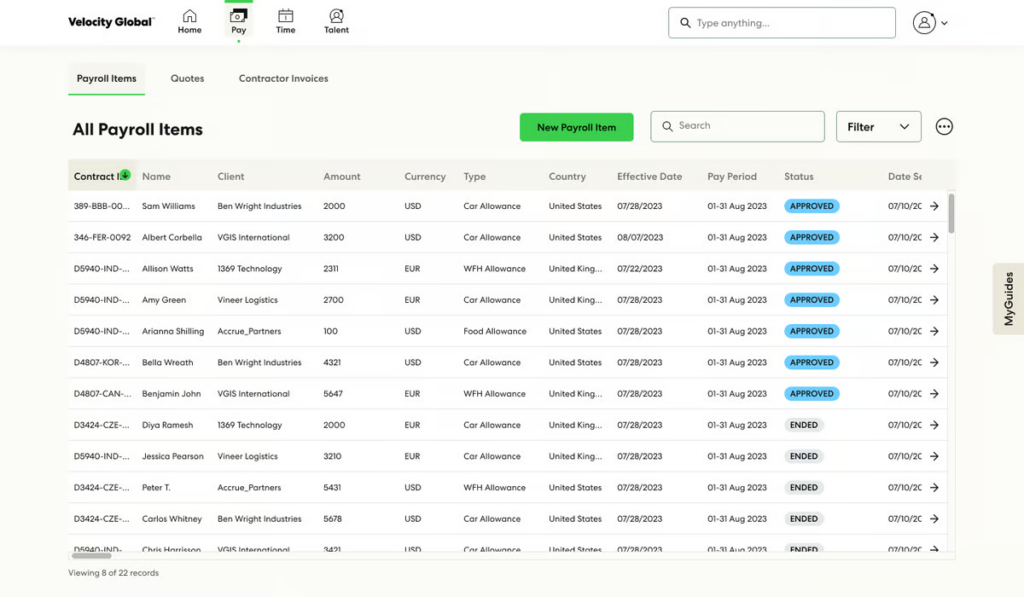The width and height of the screenshot is (1024, 597).
Task: Click the Velocity Global logo
Action: click(x=111, y=22)
